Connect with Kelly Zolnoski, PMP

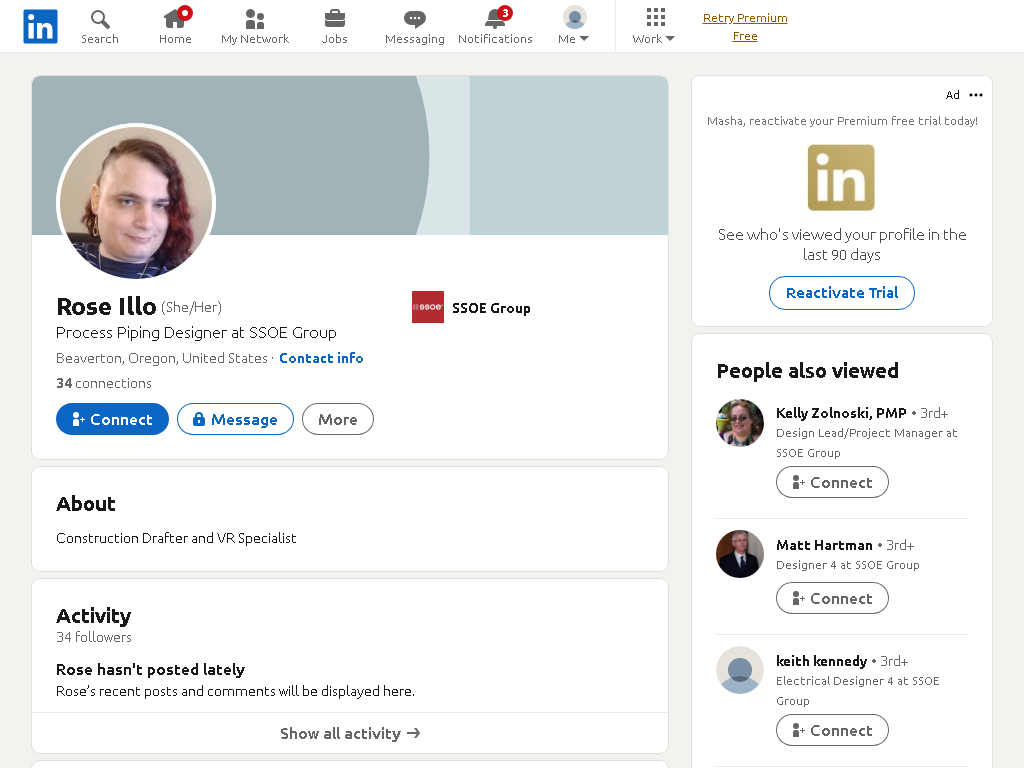pos(832,482)
